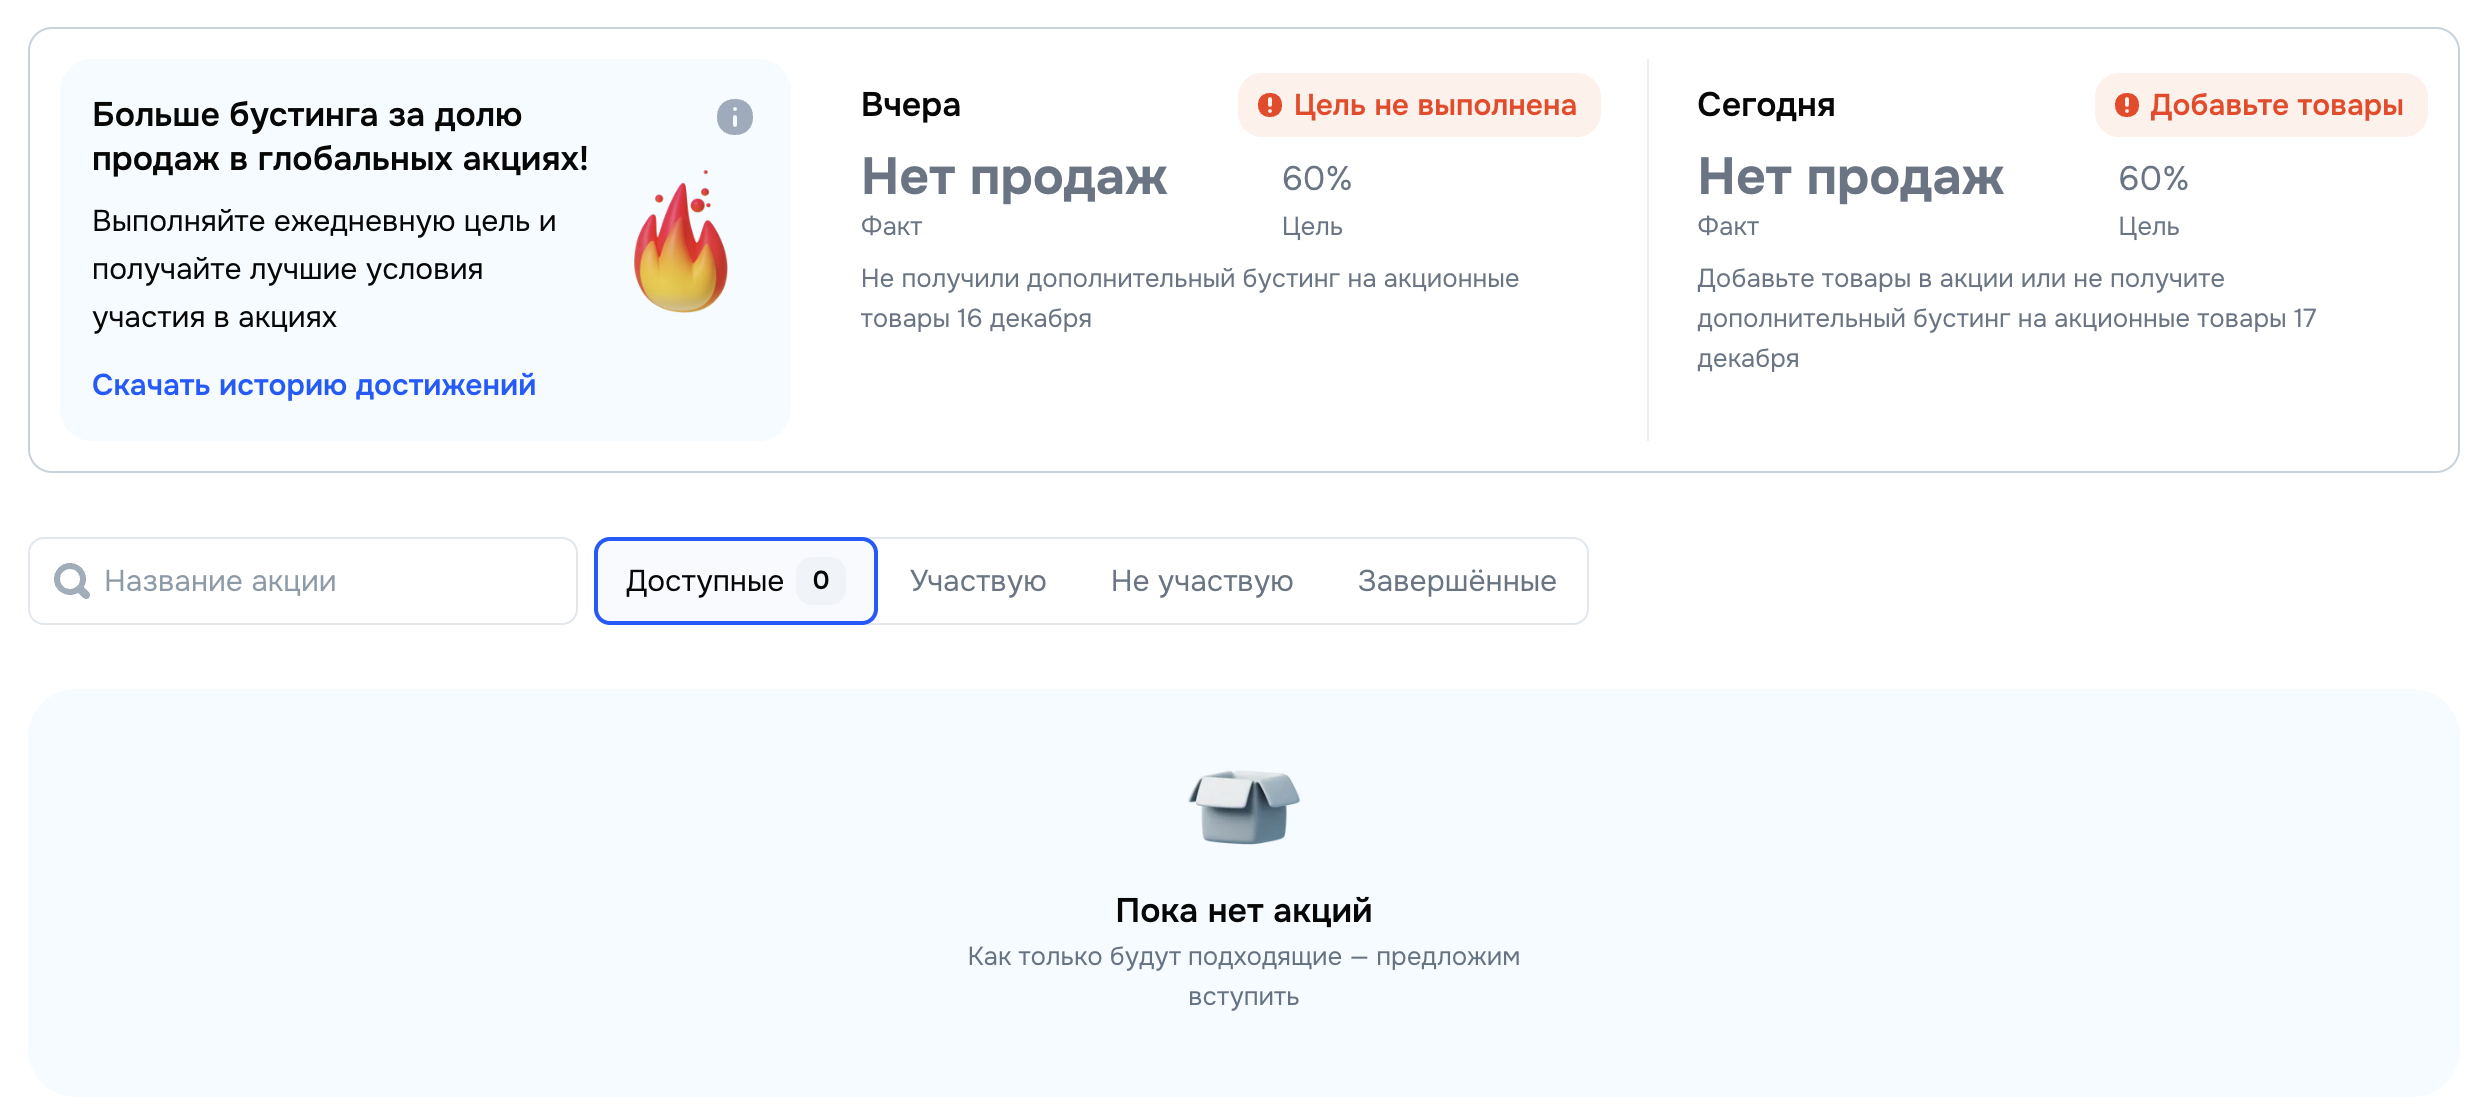The height and width of the screenshot is (1104, 2476).
Task: Click the 'Вчера' section heading
Action: click(910, 105)
